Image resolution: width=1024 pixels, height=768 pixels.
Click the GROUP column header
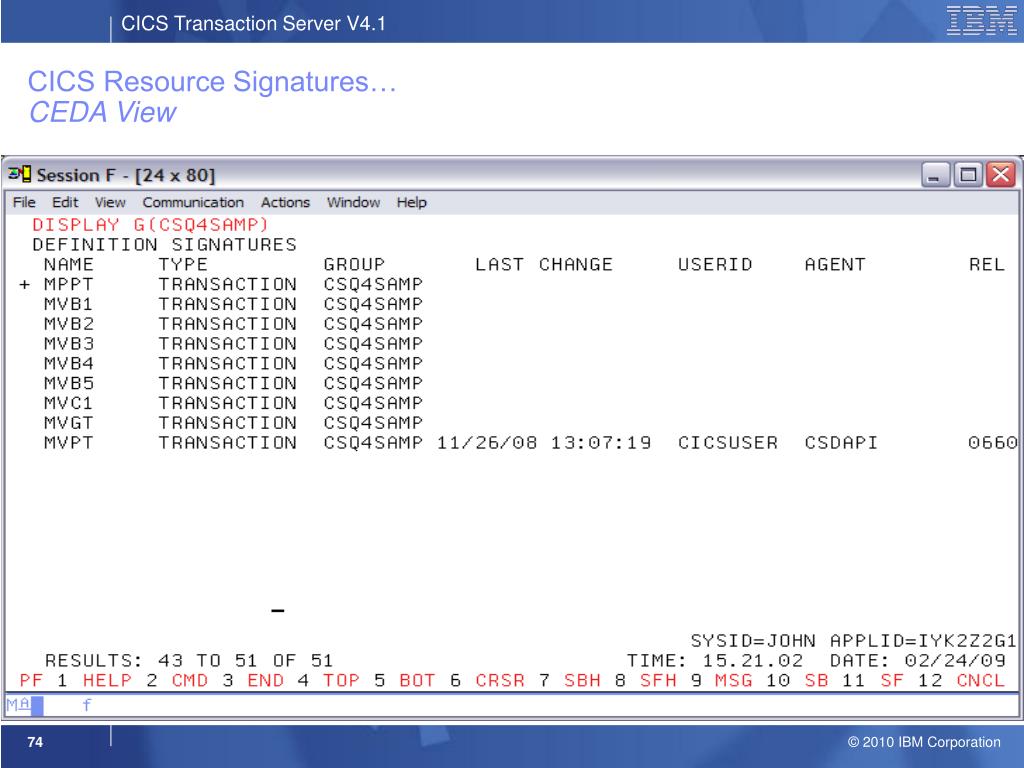pos(354,264)
